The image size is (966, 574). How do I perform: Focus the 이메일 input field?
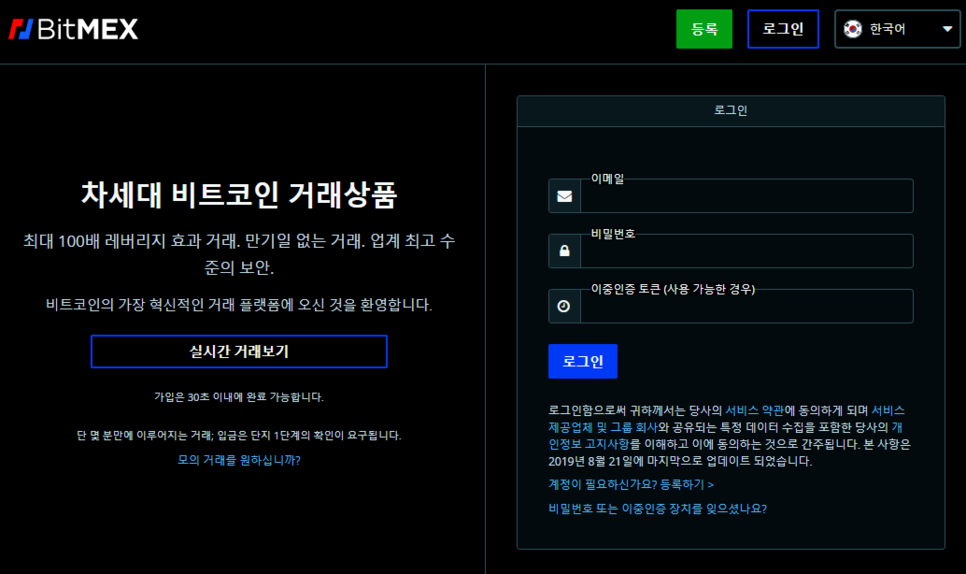[x=747, y=196]
